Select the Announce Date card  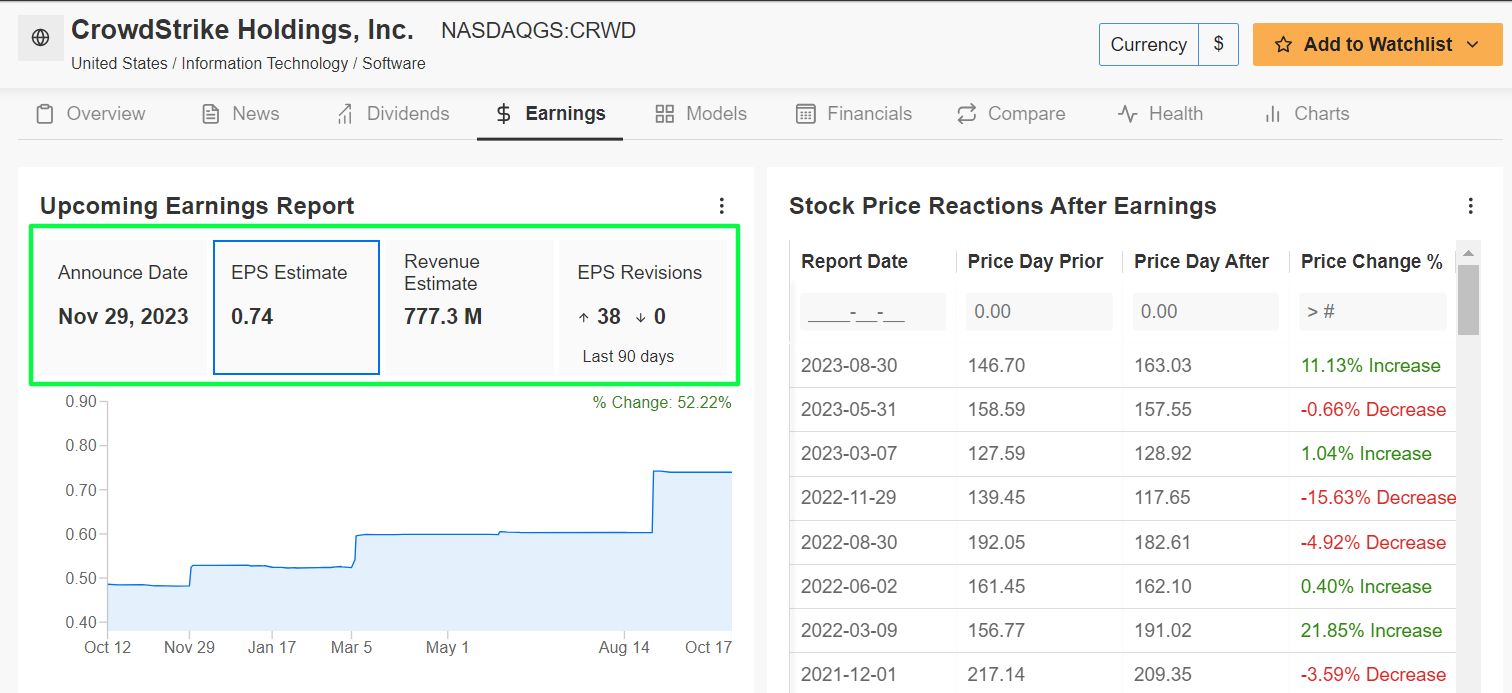[123, 307]
